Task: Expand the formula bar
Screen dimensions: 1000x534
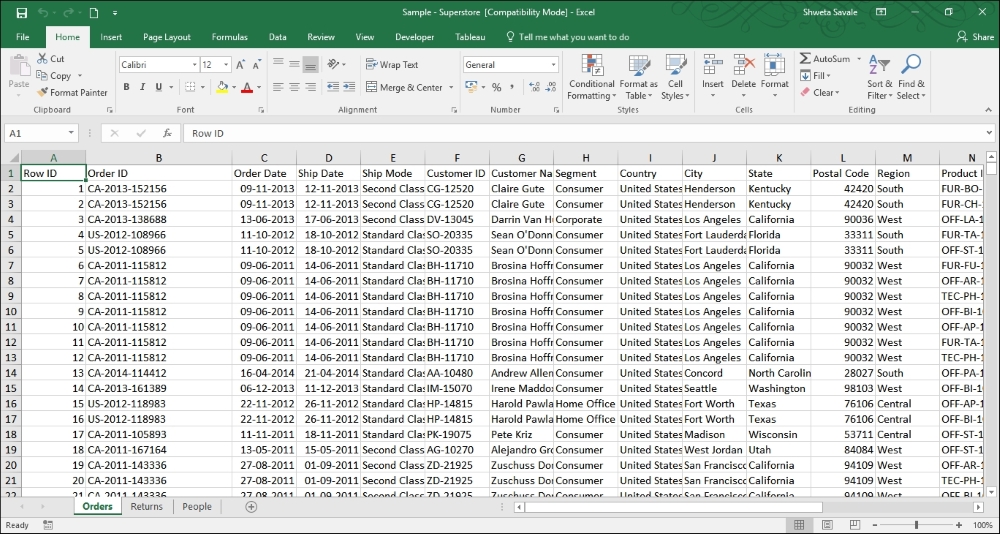Action: [x=988, y=133]
